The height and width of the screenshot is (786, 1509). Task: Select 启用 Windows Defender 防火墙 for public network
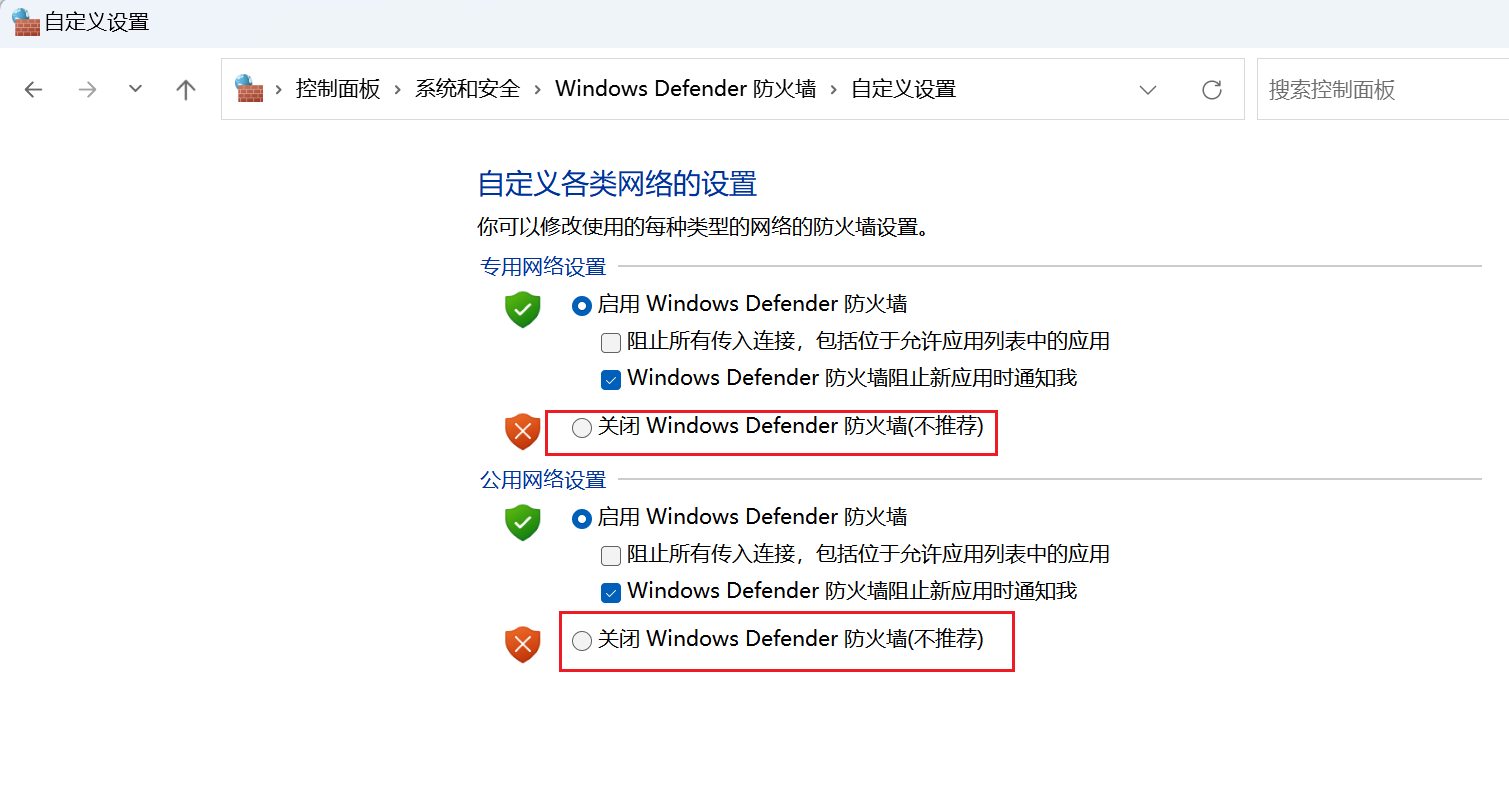click(582, 519)
